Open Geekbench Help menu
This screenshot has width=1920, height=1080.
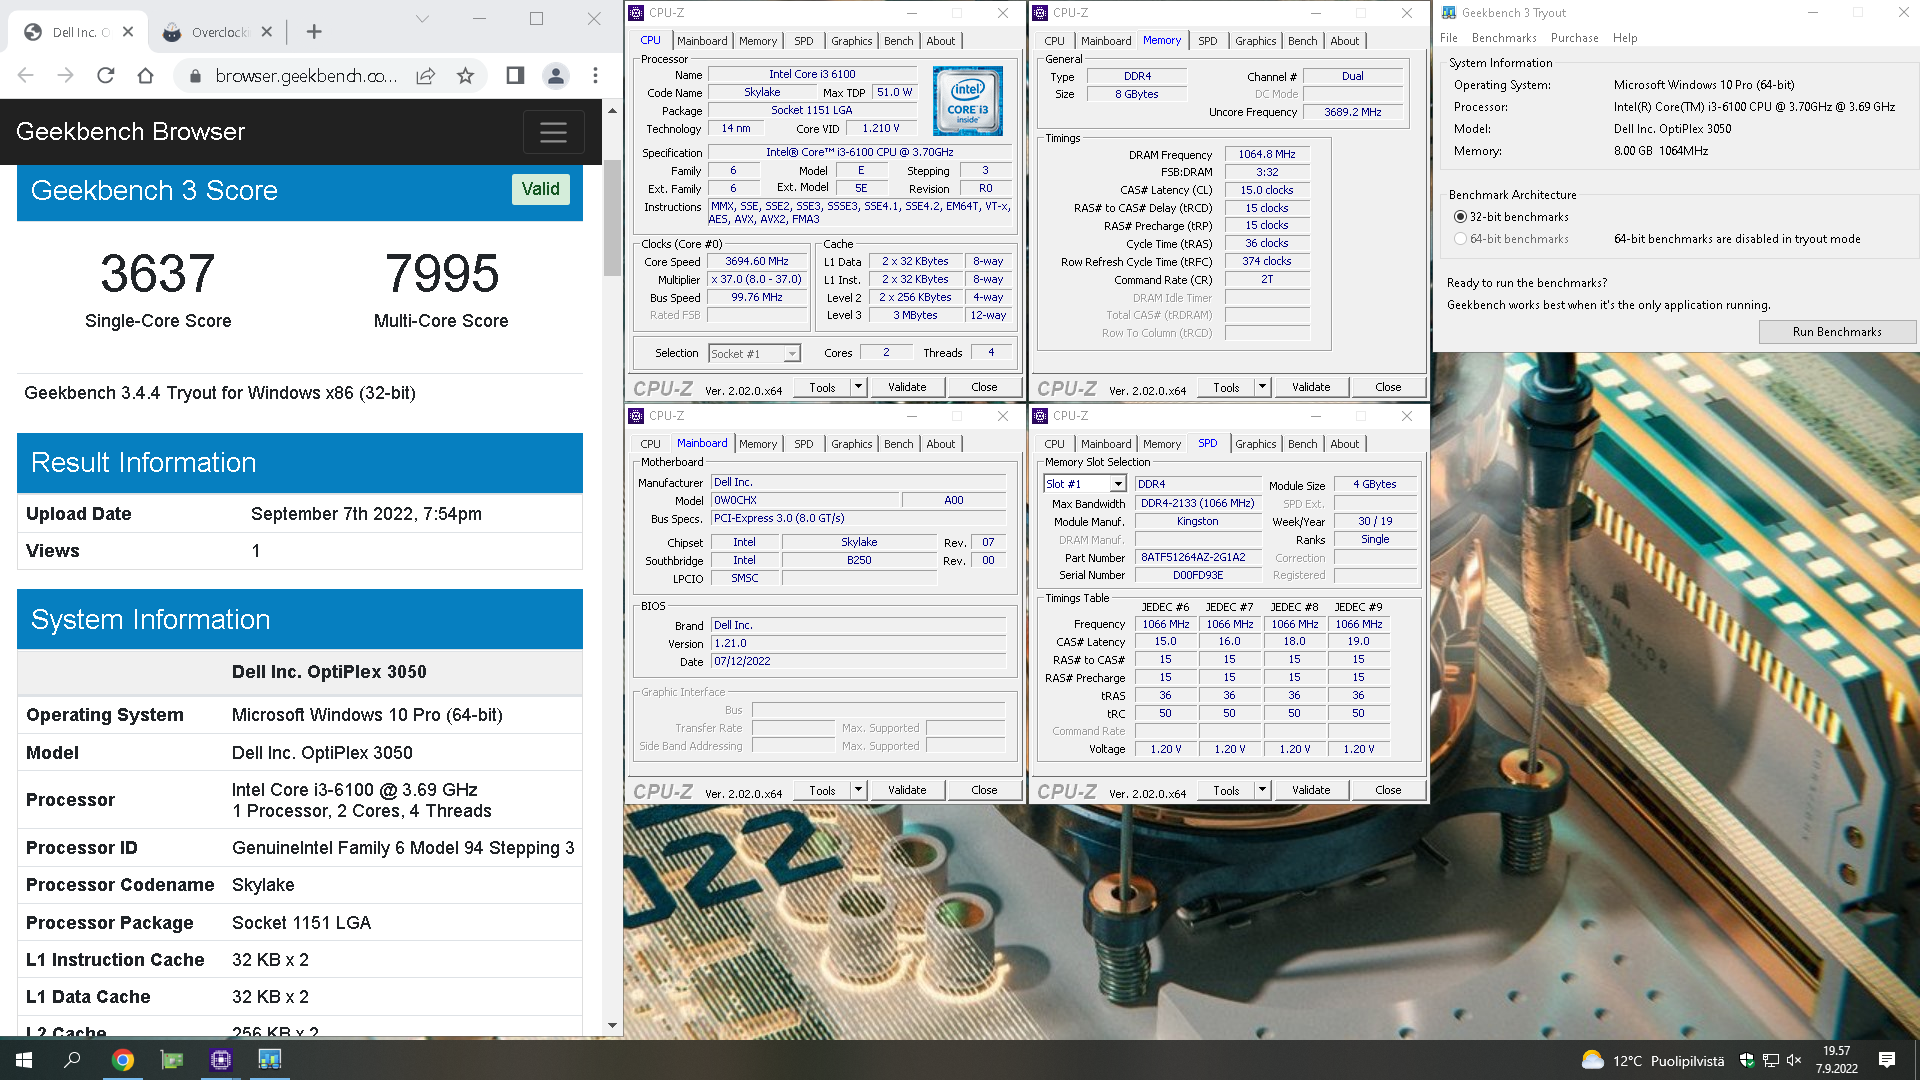coord(1625,38)
